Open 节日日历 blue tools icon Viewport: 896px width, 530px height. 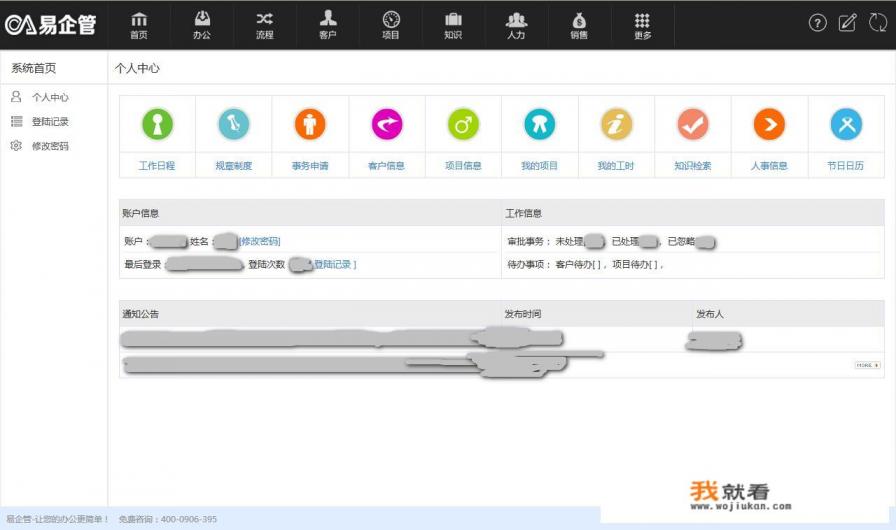pyautogui.click(x=846, y=124)
